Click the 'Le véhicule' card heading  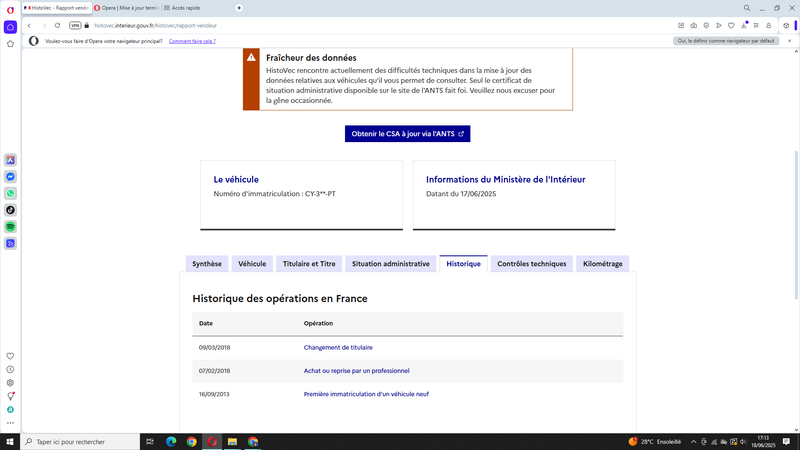[x=236, y=180]
